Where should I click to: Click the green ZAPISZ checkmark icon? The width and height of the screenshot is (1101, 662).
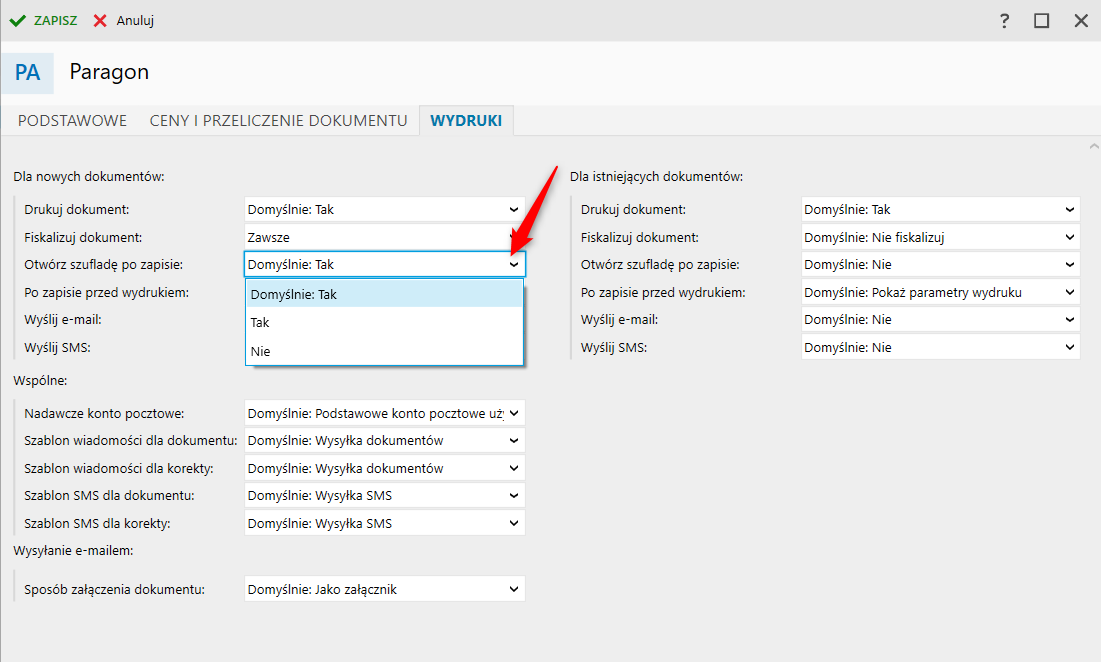click(18, 20)
